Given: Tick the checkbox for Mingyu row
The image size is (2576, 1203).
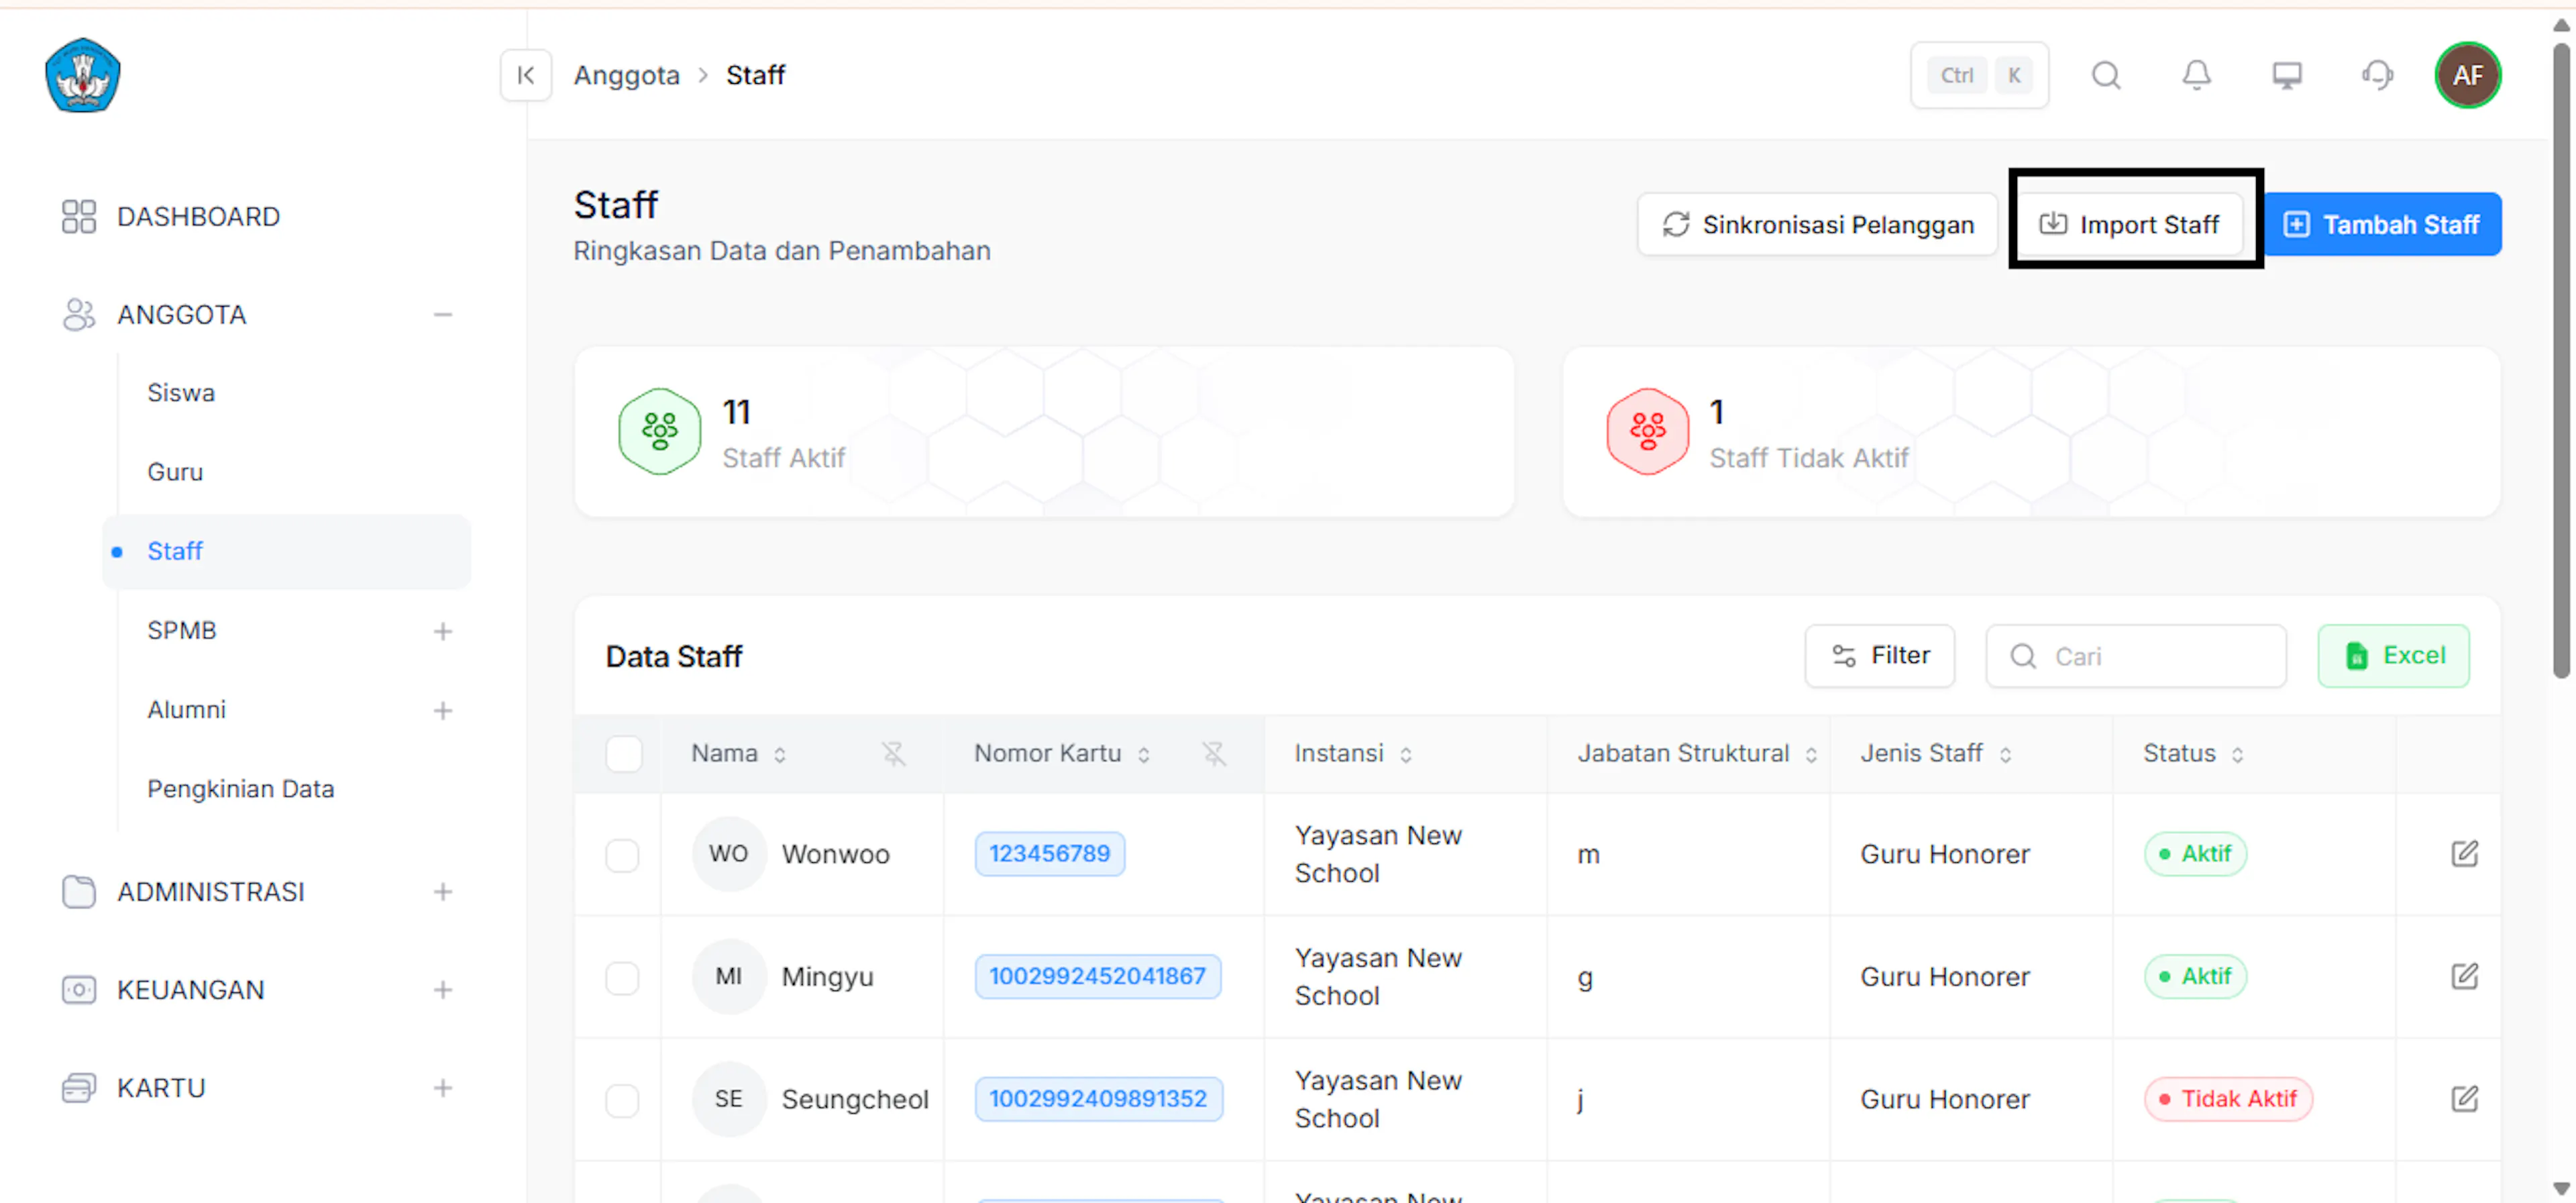Looking at the screenshot, I should point(622,978).
